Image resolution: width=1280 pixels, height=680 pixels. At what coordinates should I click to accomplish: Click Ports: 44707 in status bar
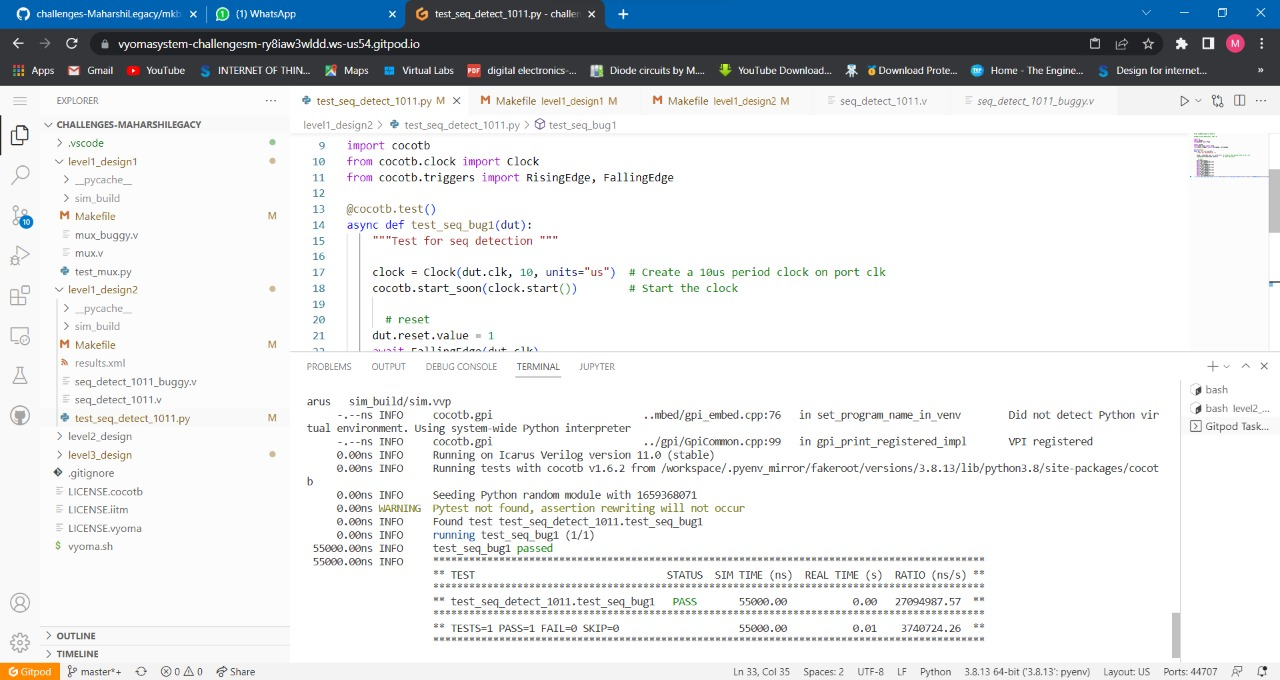(x=1190, y=672)
